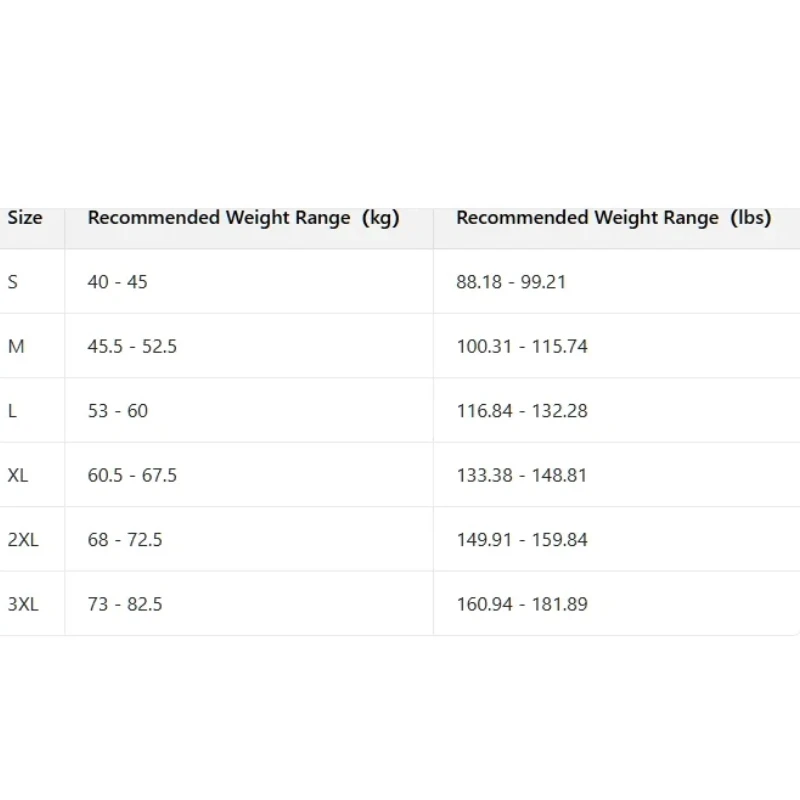
Task: Click the L size cell
Action: point(12,411)
